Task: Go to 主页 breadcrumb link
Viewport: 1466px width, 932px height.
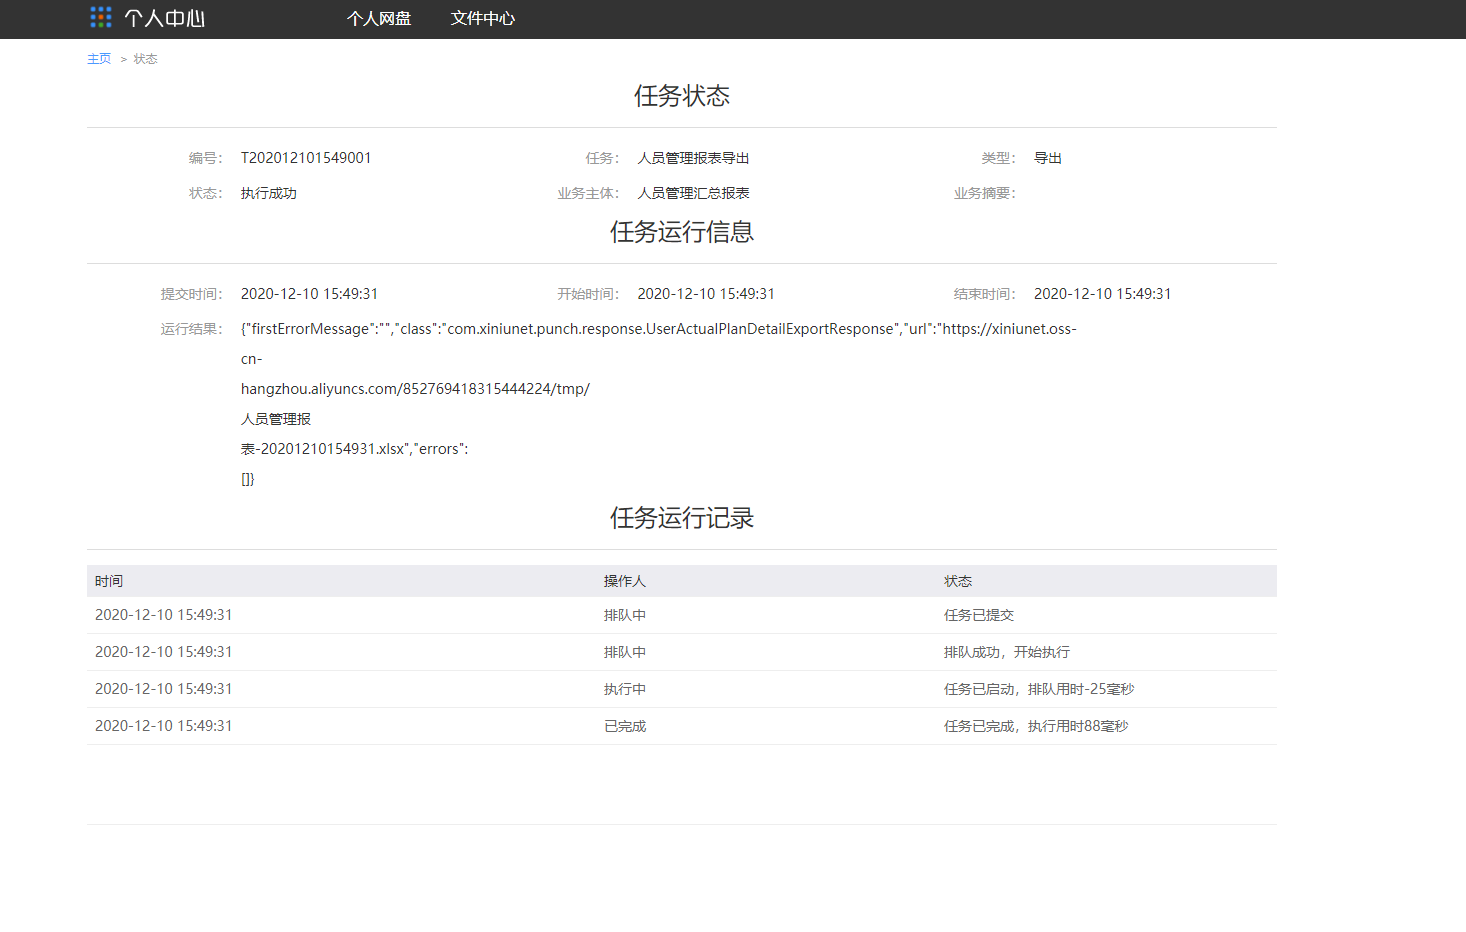Action: click(x=99, y=59)
